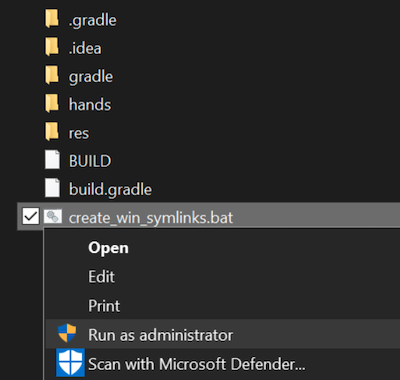Select the .gradle folder name
Image resolution: width=400 pixels, height=380 pixels.
point(93,21)
